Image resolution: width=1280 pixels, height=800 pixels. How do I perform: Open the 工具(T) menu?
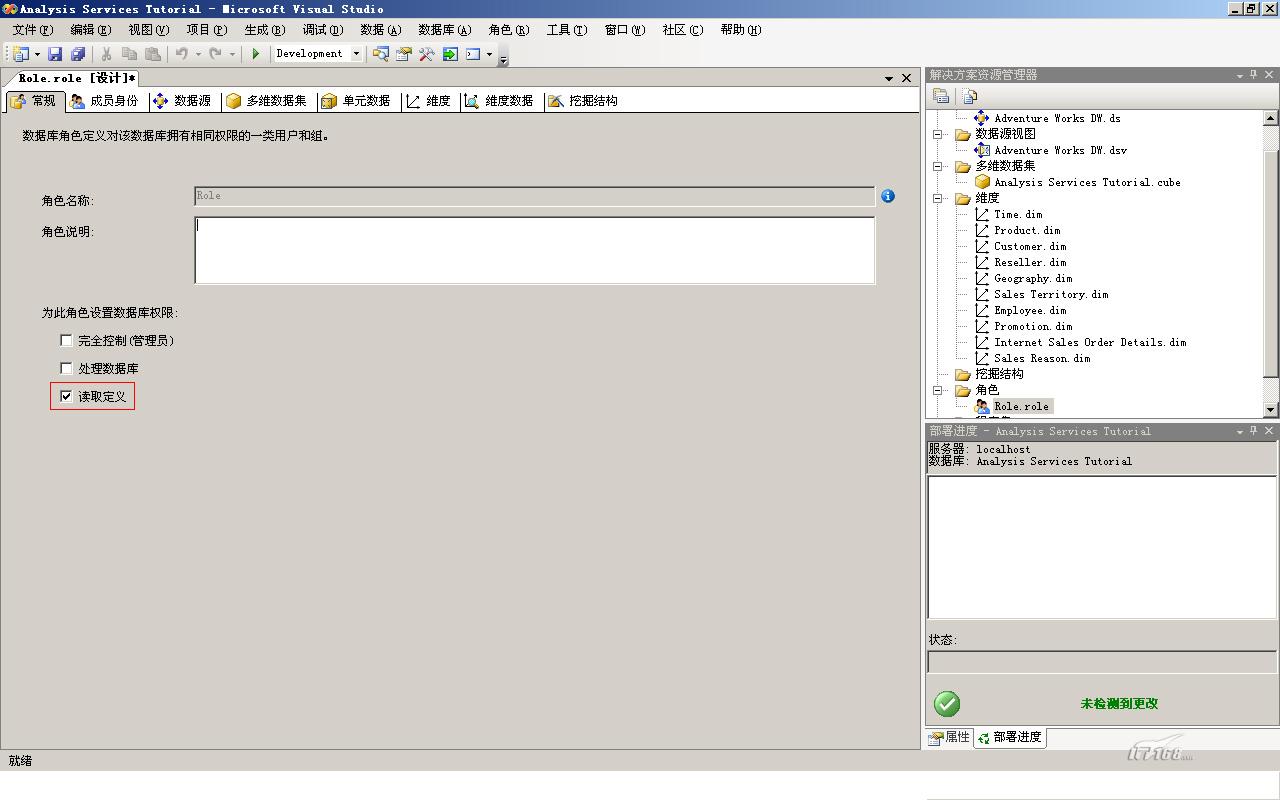pyautogui.click(x=567, y=30)
